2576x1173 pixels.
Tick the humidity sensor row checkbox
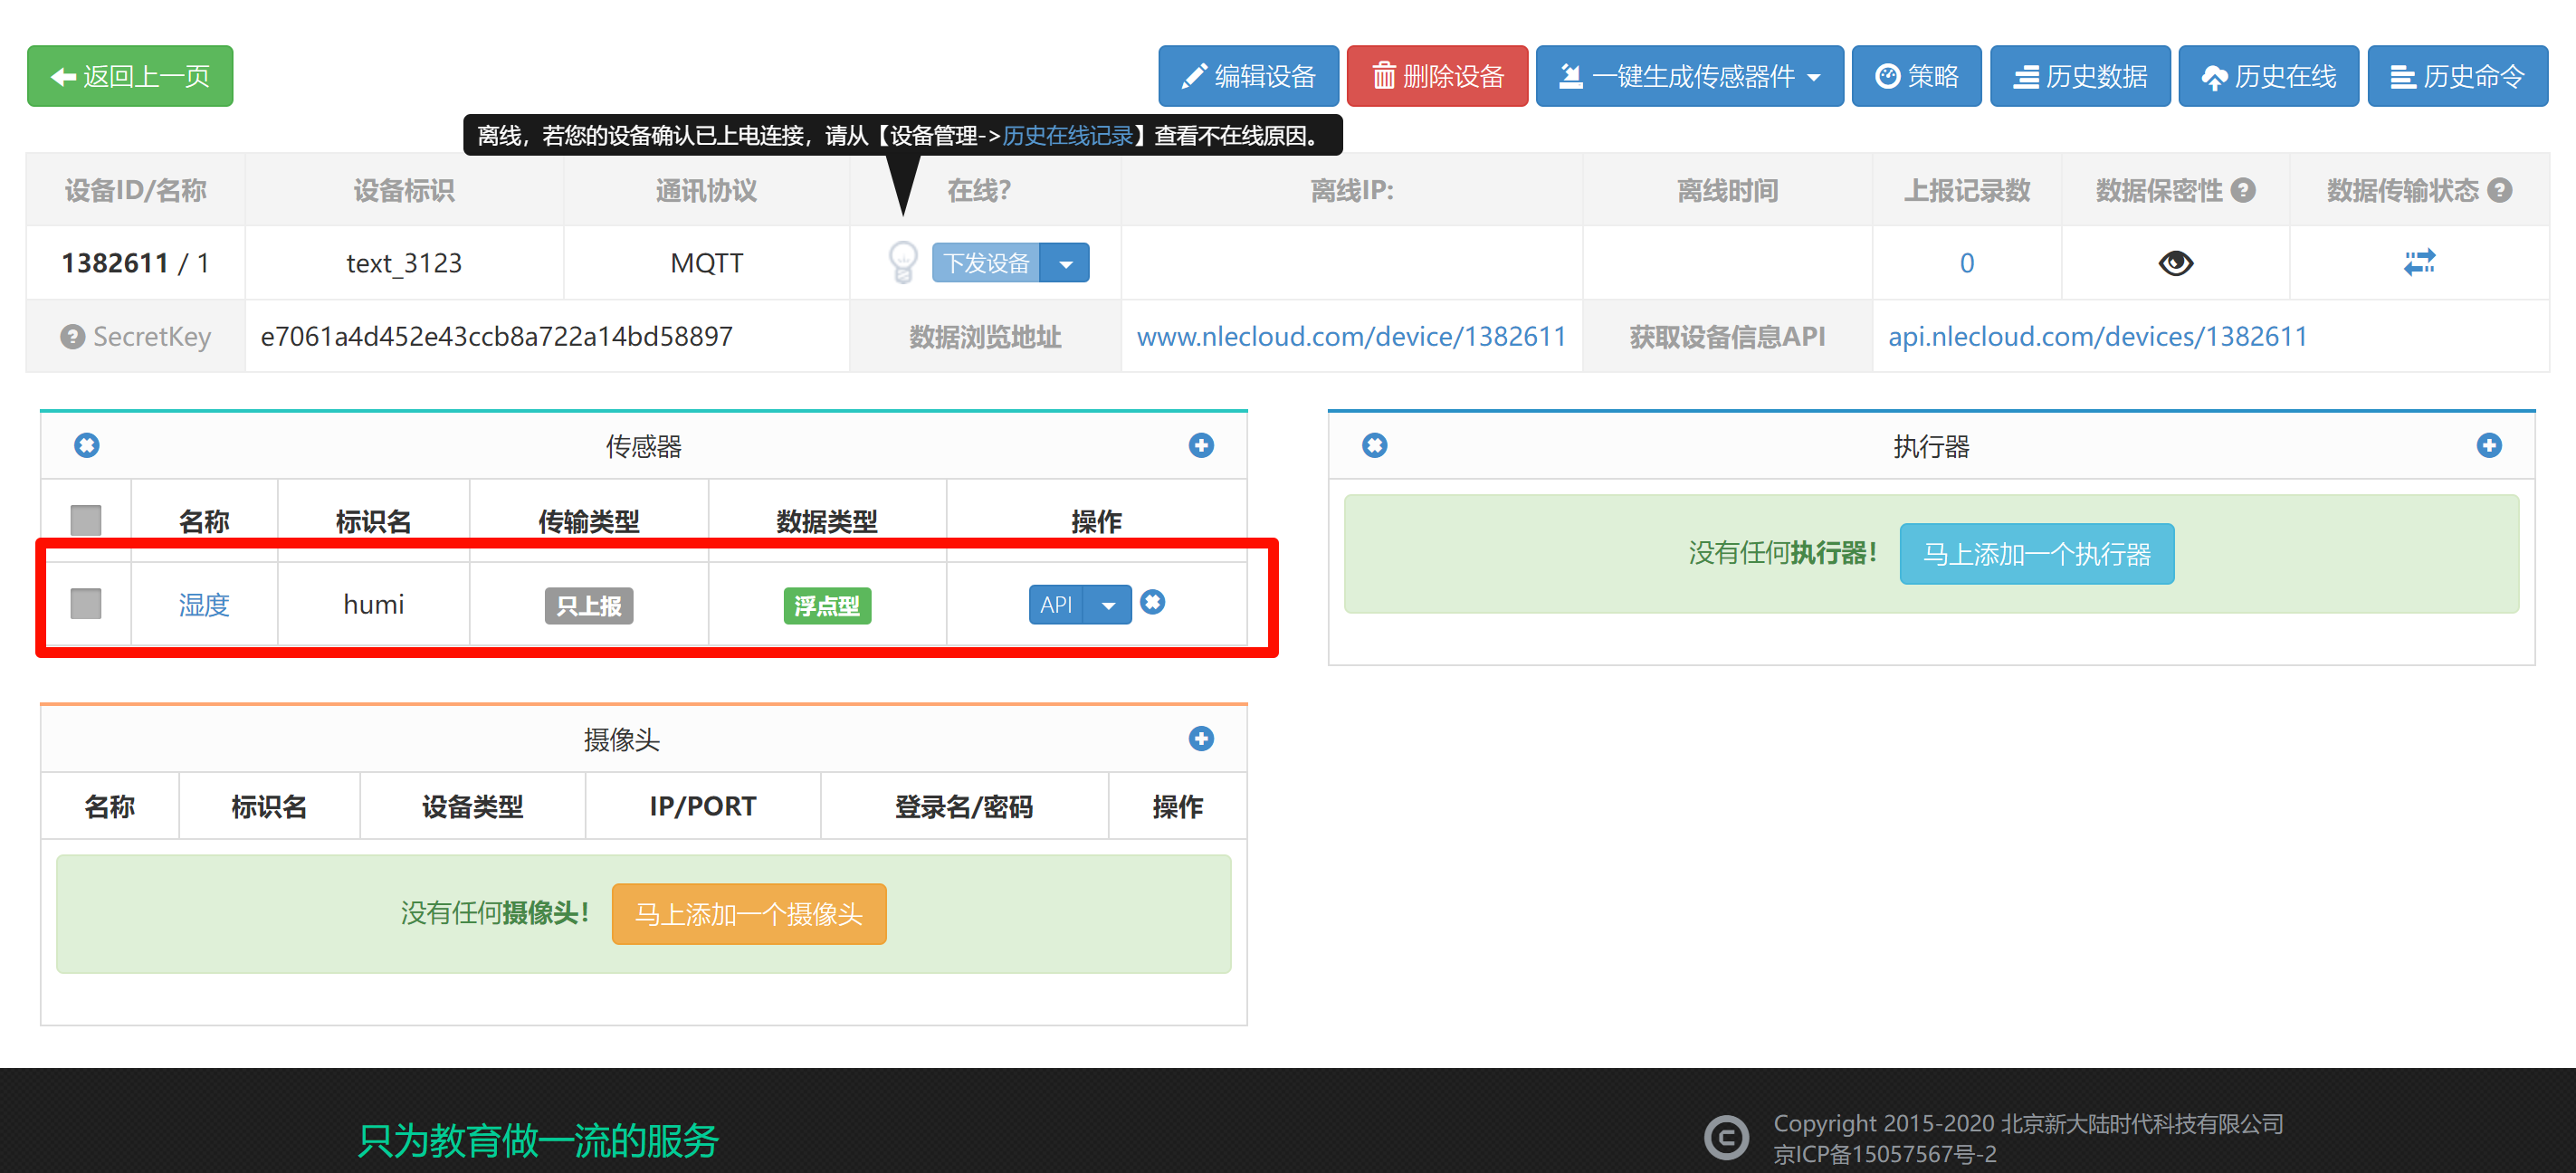[x=86, y=603]
